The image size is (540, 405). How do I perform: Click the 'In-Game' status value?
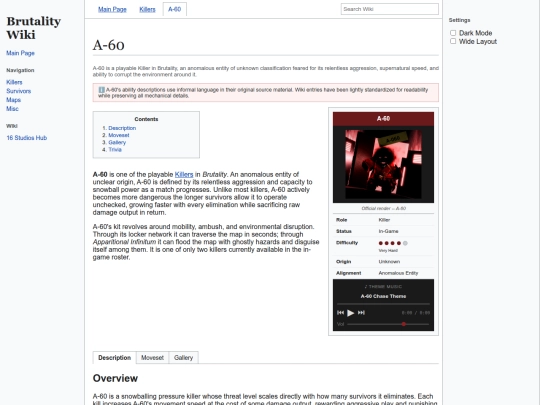388,231
